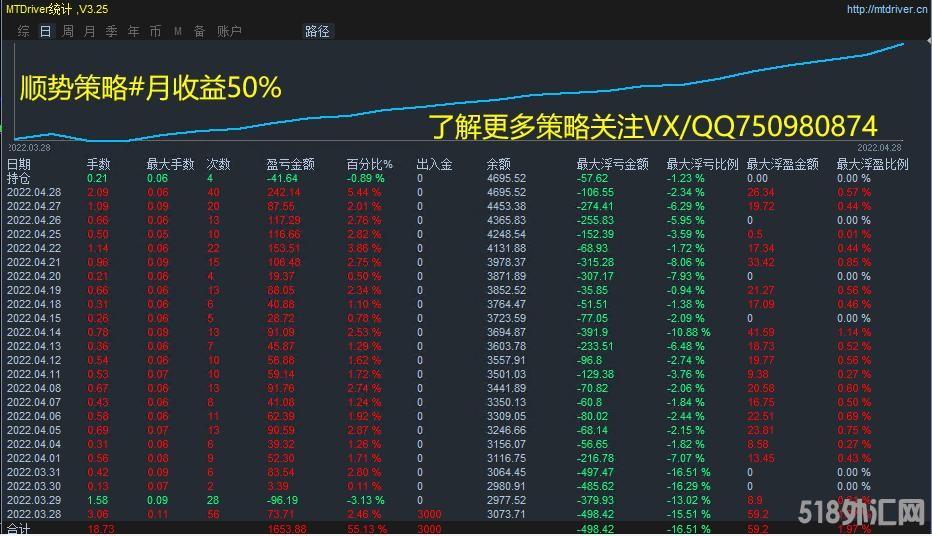Click the 最大浮盈比例 column header
Screen dimensions: 932x536
click(873, 165)
